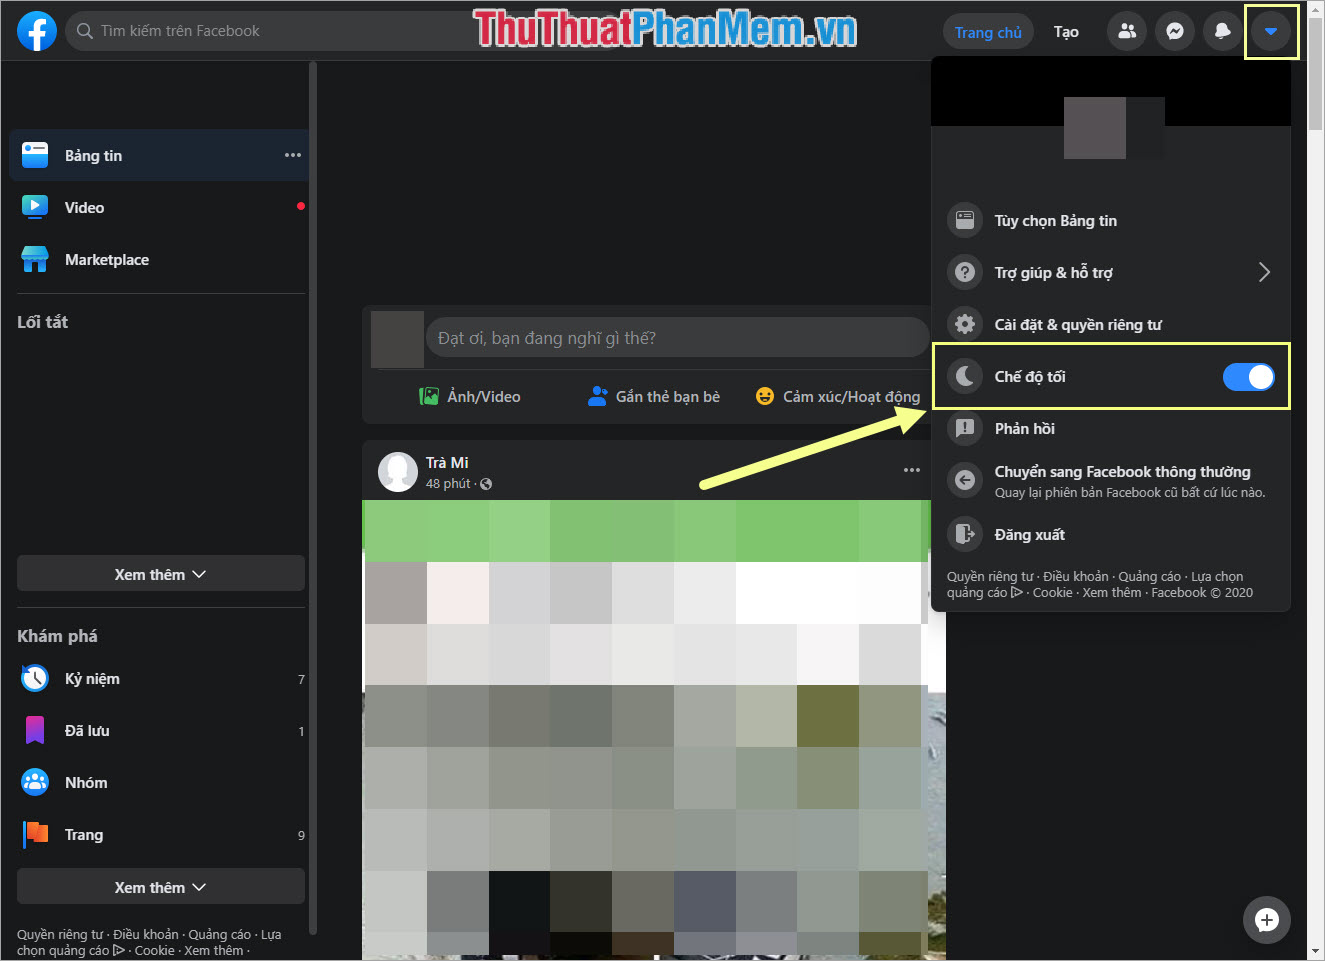The height and width of the screenshot is (961, 1325).
Task: Open Video from the left sidebar
Action: [84, 207]
